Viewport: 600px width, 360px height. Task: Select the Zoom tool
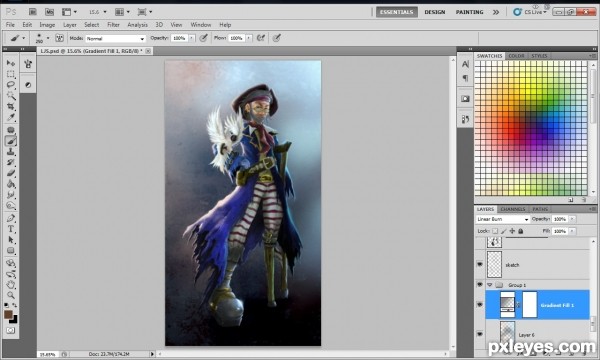pos(11,295)
